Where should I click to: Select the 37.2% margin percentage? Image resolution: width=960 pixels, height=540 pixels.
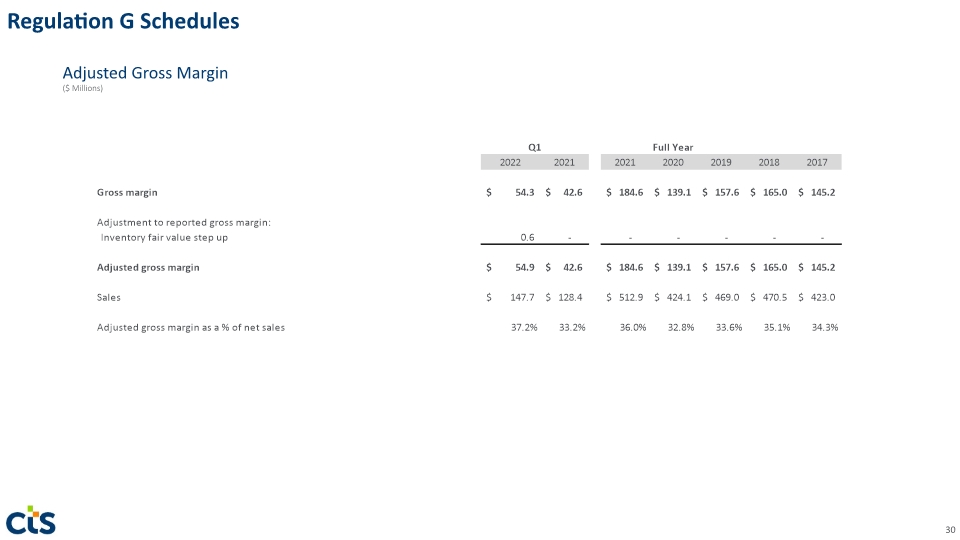click(x=524, y=328)
